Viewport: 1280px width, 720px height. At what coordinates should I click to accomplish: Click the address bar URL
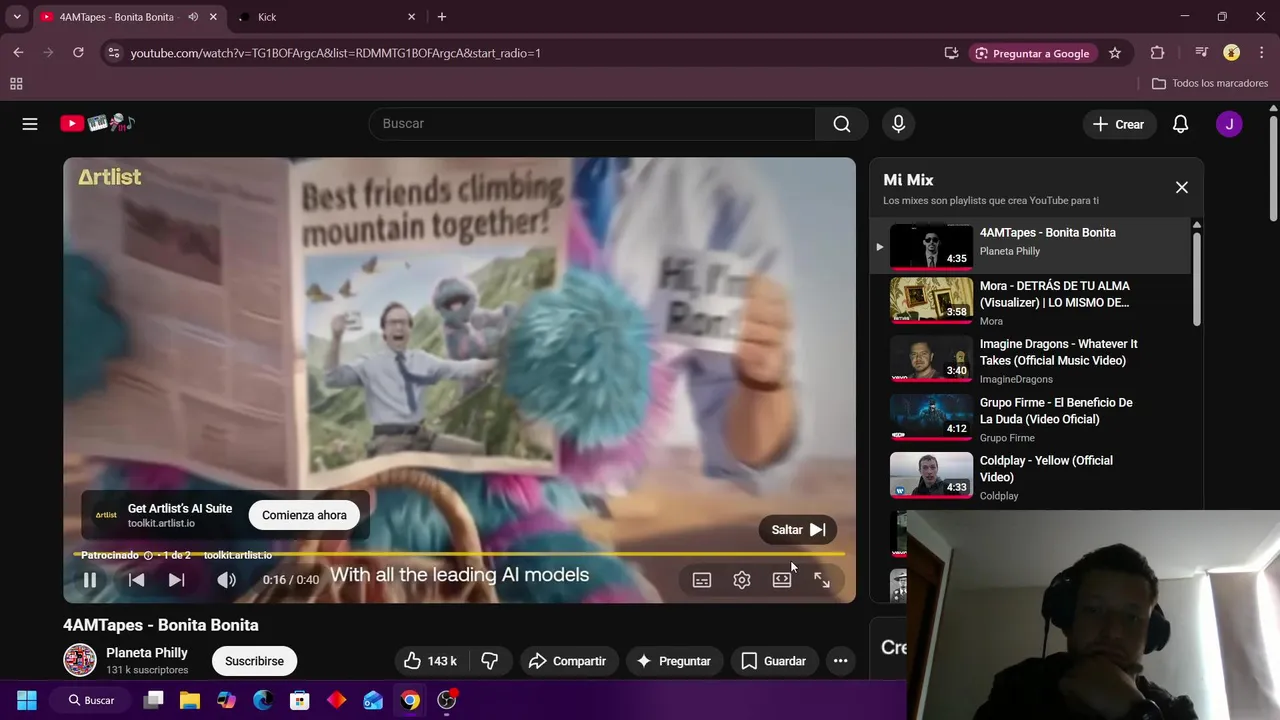click(x=336, y=53)
